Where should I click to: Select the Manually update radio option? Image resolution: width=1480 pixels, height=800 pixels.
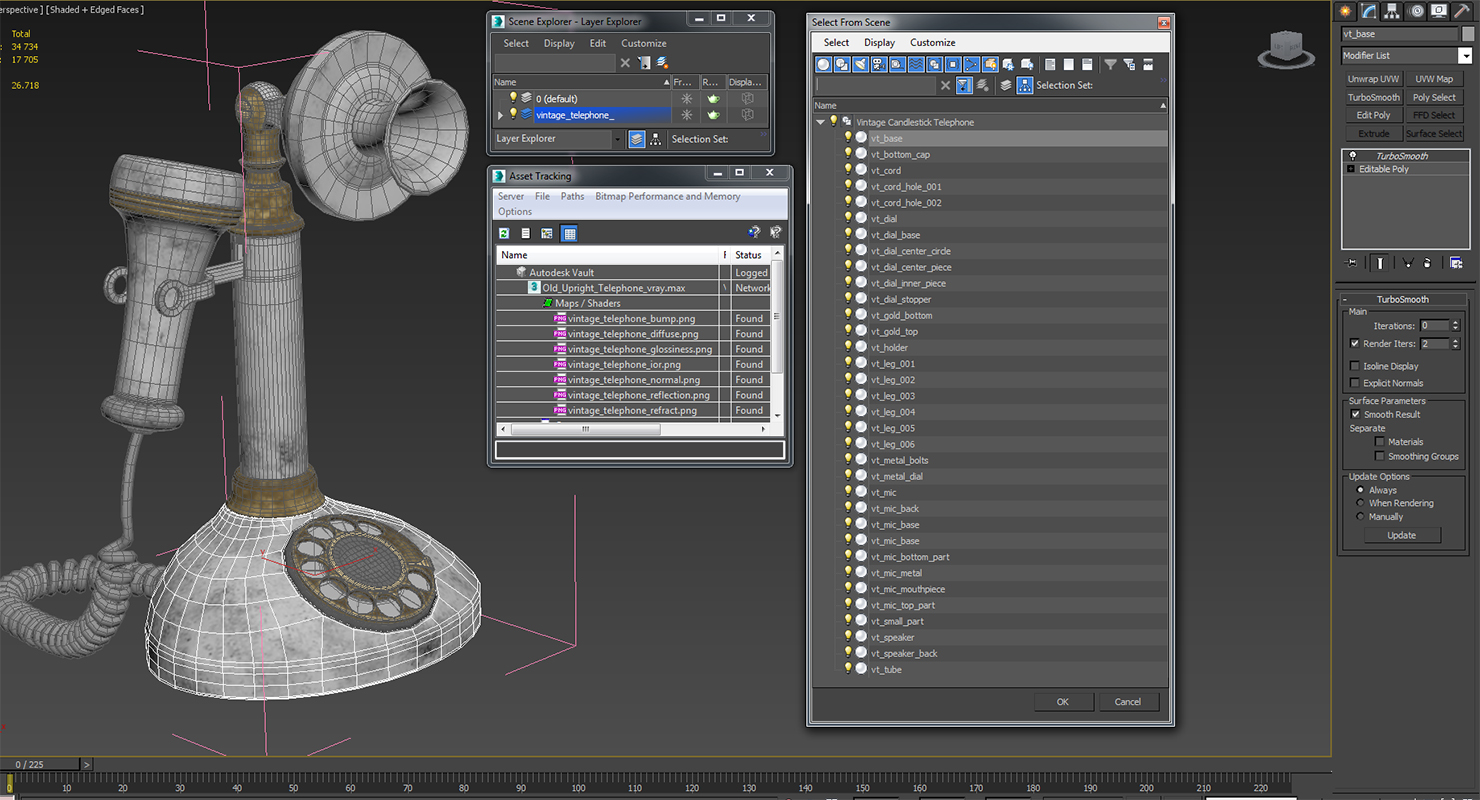[x=1360, y=517]
